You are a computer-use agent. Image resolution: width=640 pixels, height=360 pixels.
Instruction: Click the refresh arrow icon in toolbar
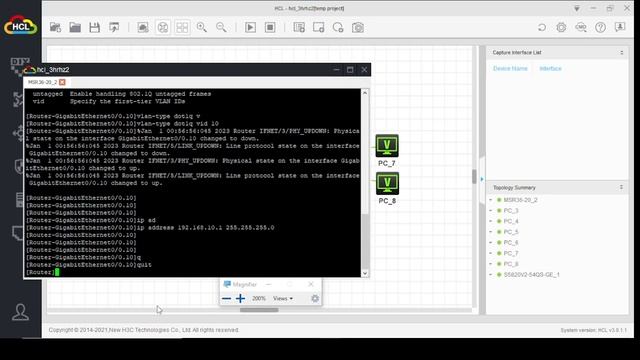point(542,27)
